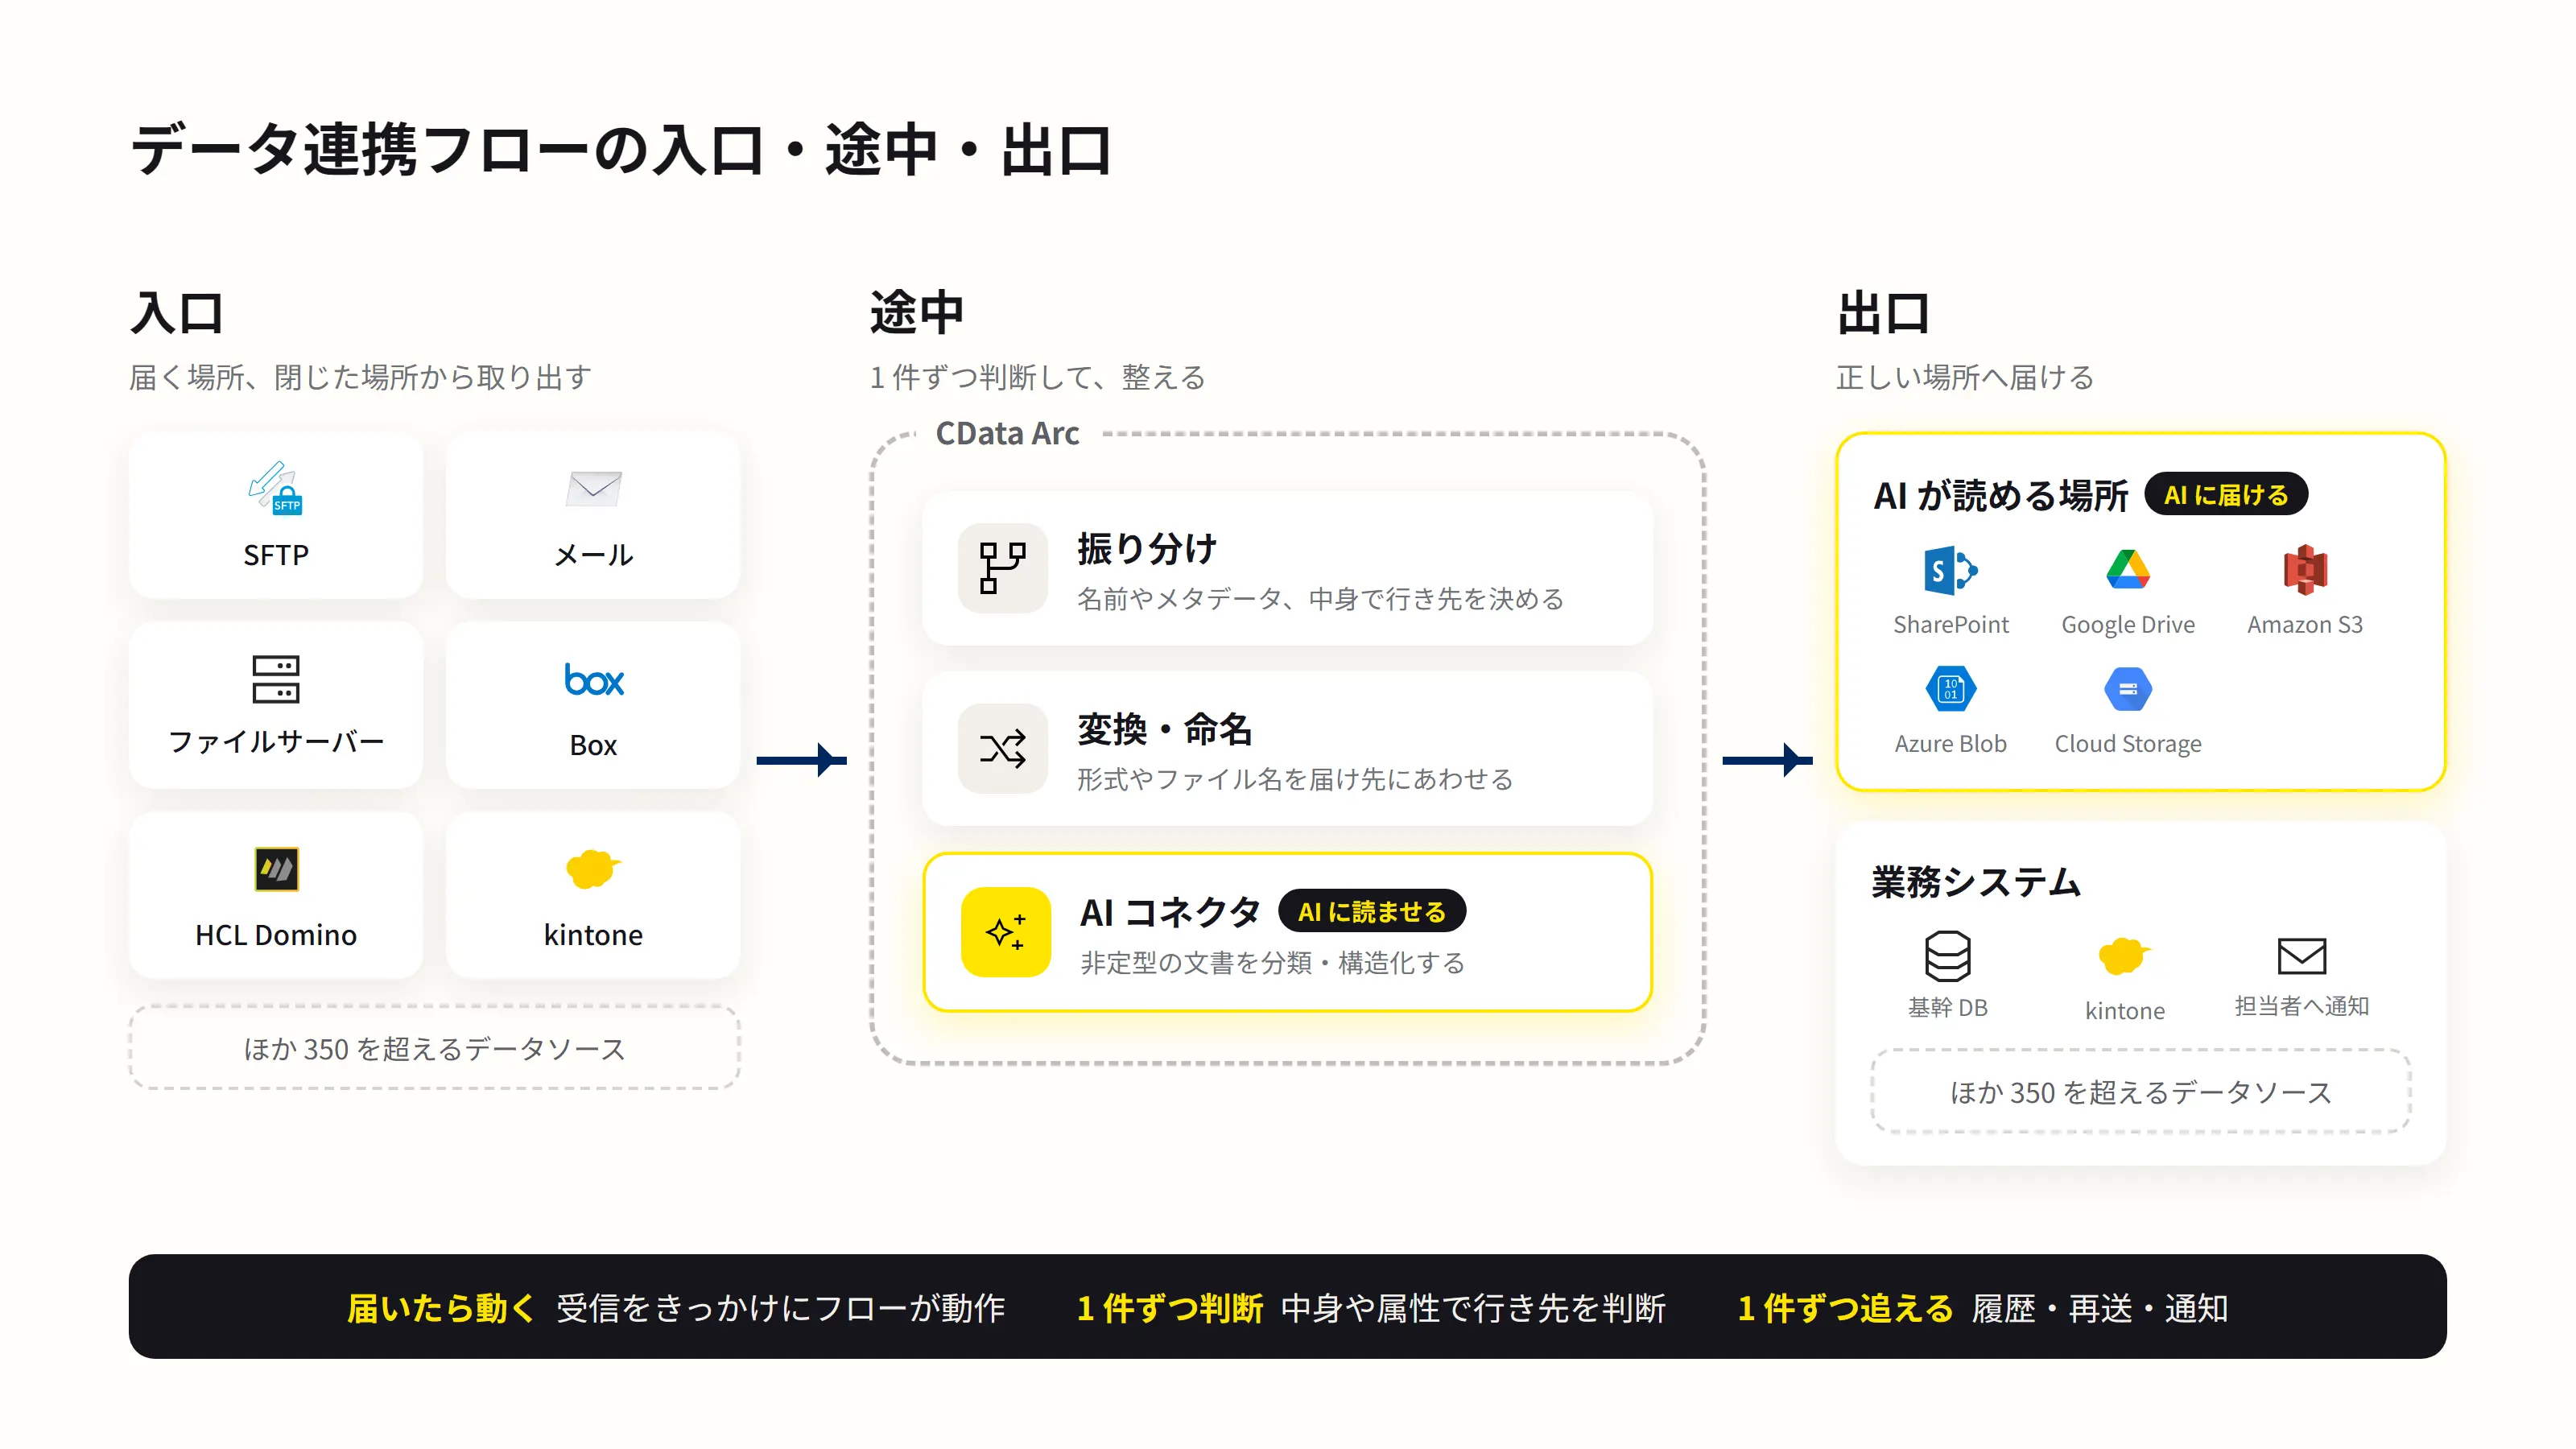The width and height of the screenshot is (2576, 1449).
Task: Click the footer's yellow 1 件ずつ判断 text
Action: 1170,1307
